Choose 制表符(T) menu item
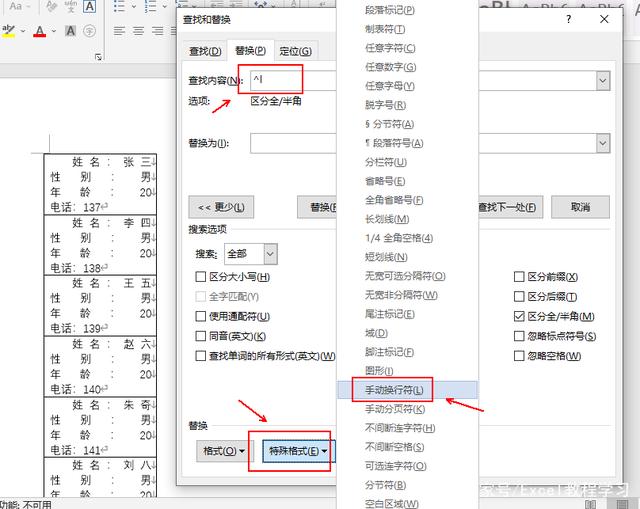The height and width of the screenshot is (509, 640). click(x=407, y=29)
